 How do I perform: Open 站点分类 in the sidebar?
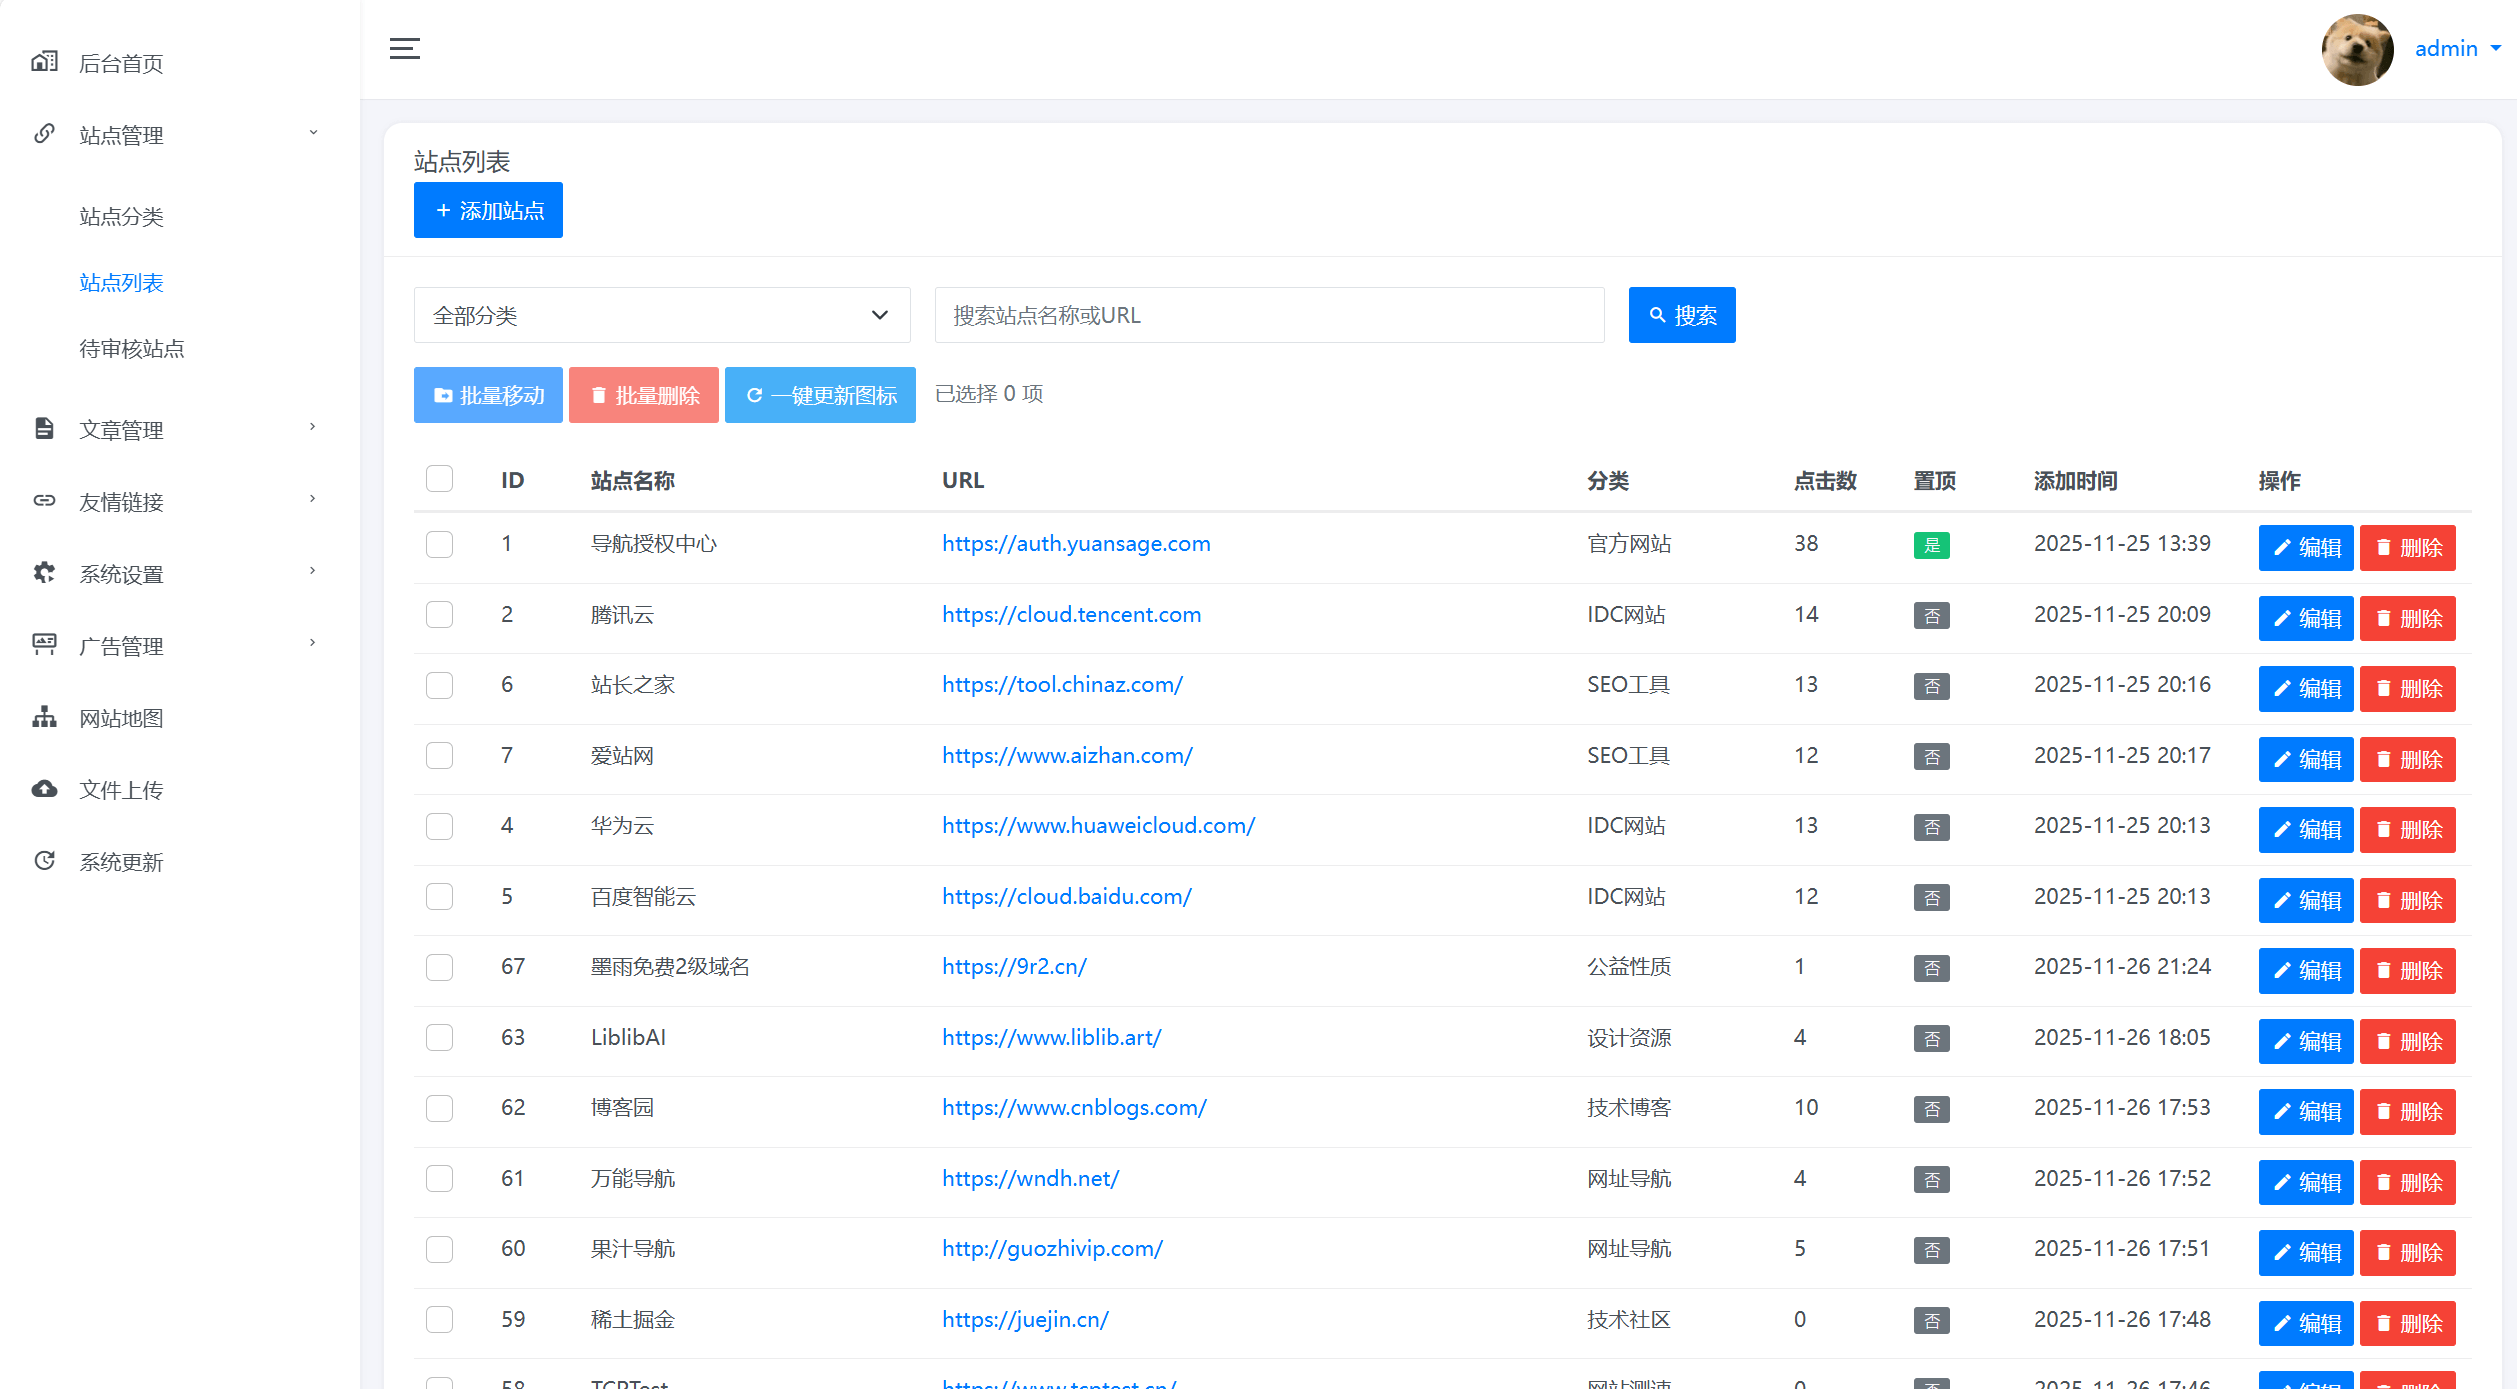pyautogui.click(x=121, y=216)
